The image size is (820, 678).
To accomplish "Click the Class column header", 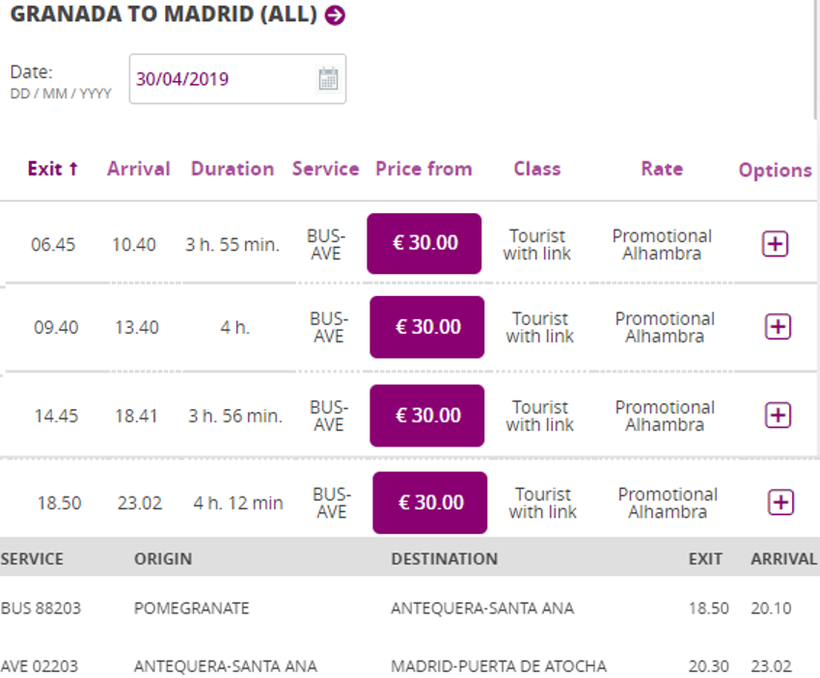I will 537,169.
